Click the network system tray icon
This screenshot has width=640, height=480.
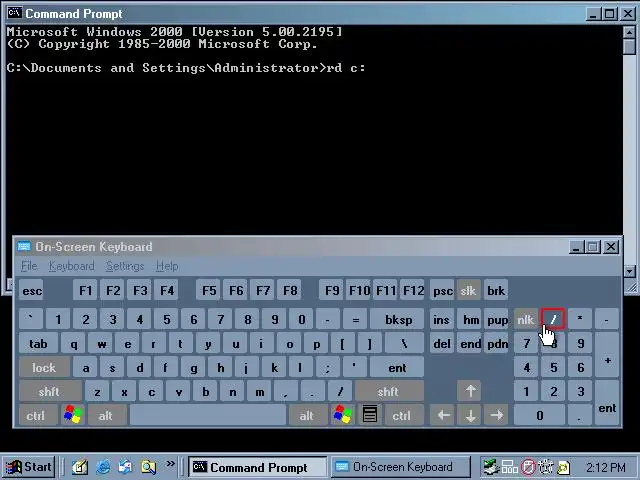(509, 467)
